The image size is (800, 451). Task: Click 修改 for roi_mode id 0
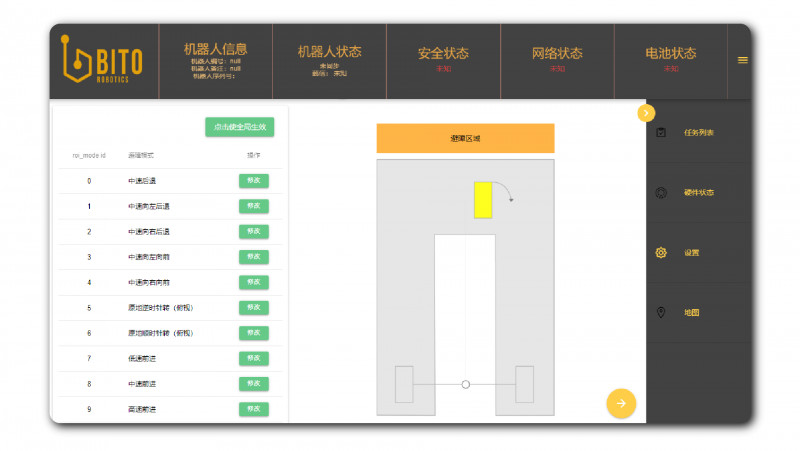[254, 181]
